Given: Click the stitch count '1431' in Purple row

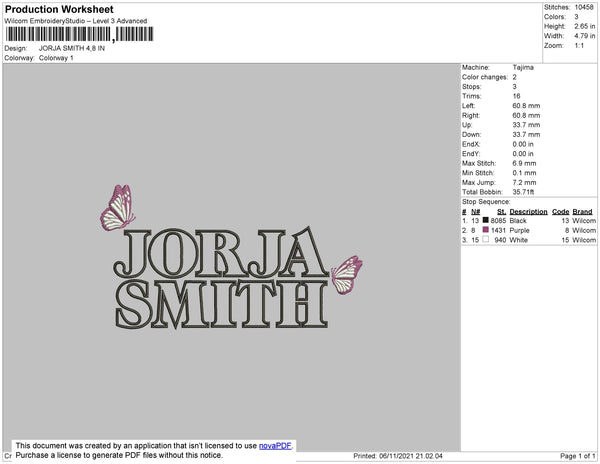Looking at the screenshot, I should click(x=498, y=230).
